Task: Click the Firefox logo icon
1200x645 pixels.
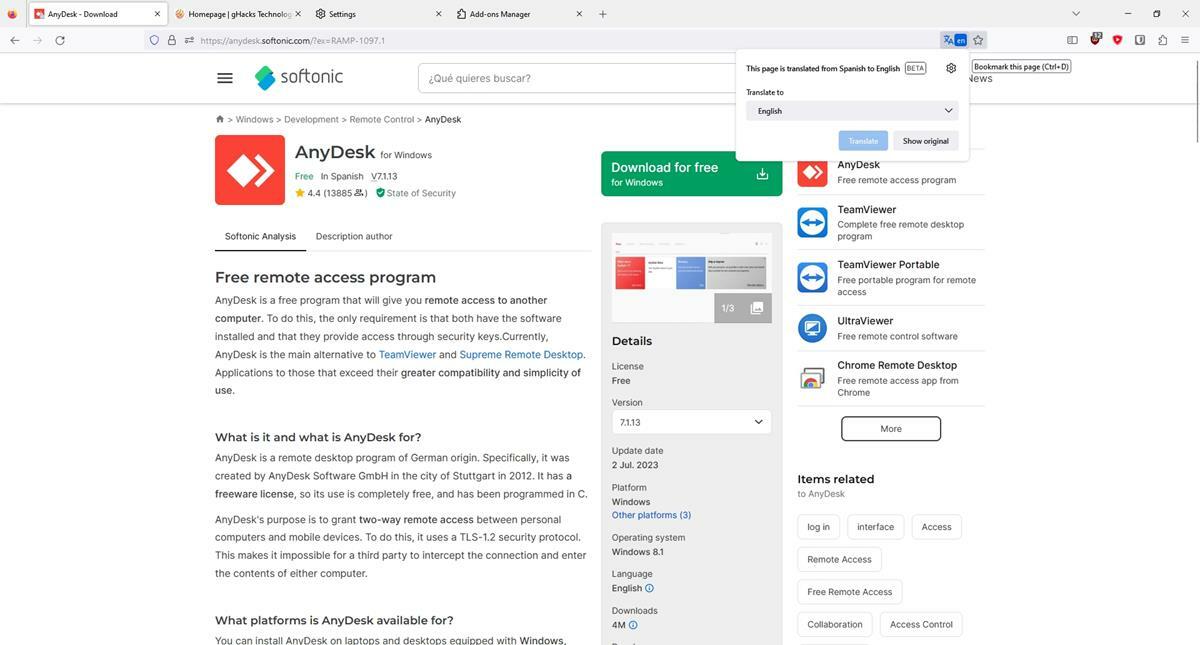Action: (x=12, y=14)
